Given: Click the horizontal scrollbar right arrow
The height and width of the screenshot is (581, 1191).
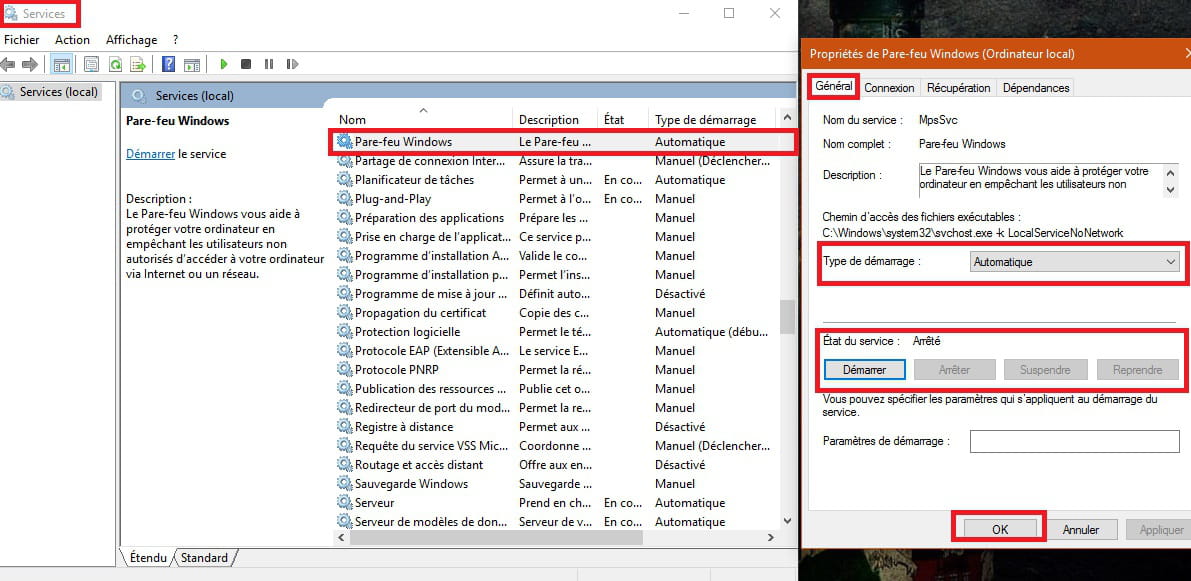Looking at the screenshot, I should click(770, 537).
